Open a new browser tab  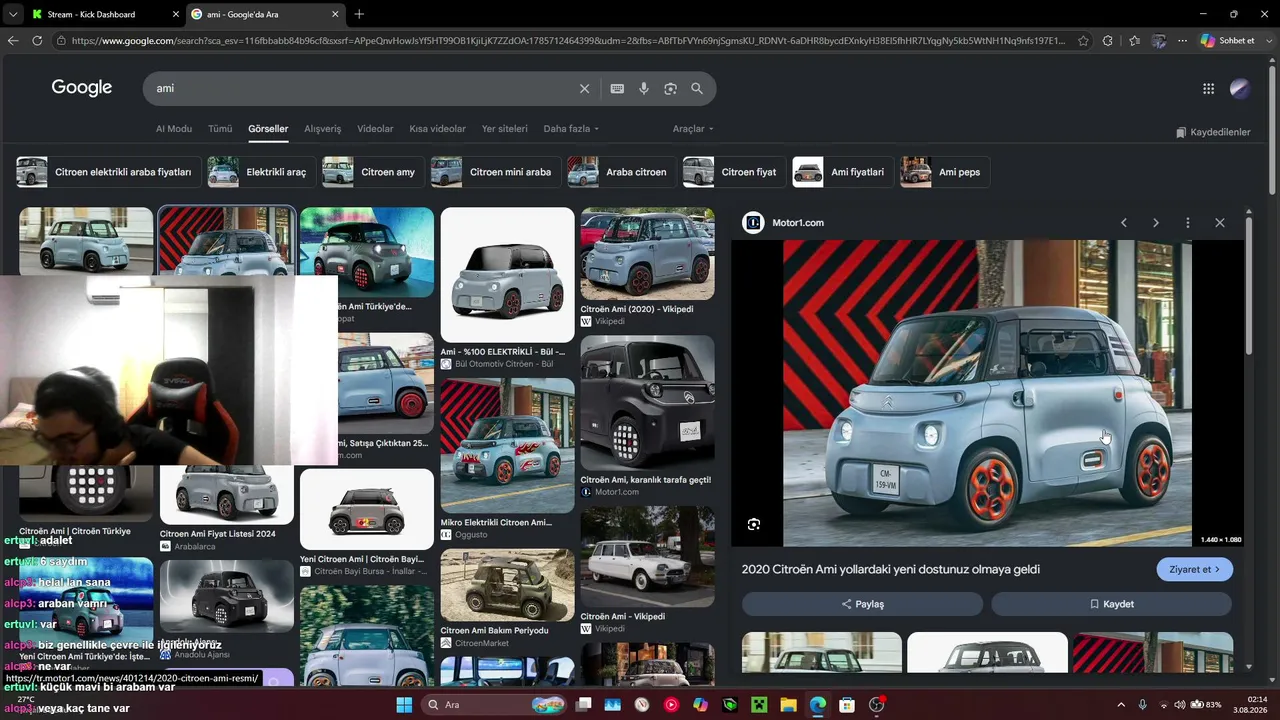pyautogui.click(x=359, y=14)
